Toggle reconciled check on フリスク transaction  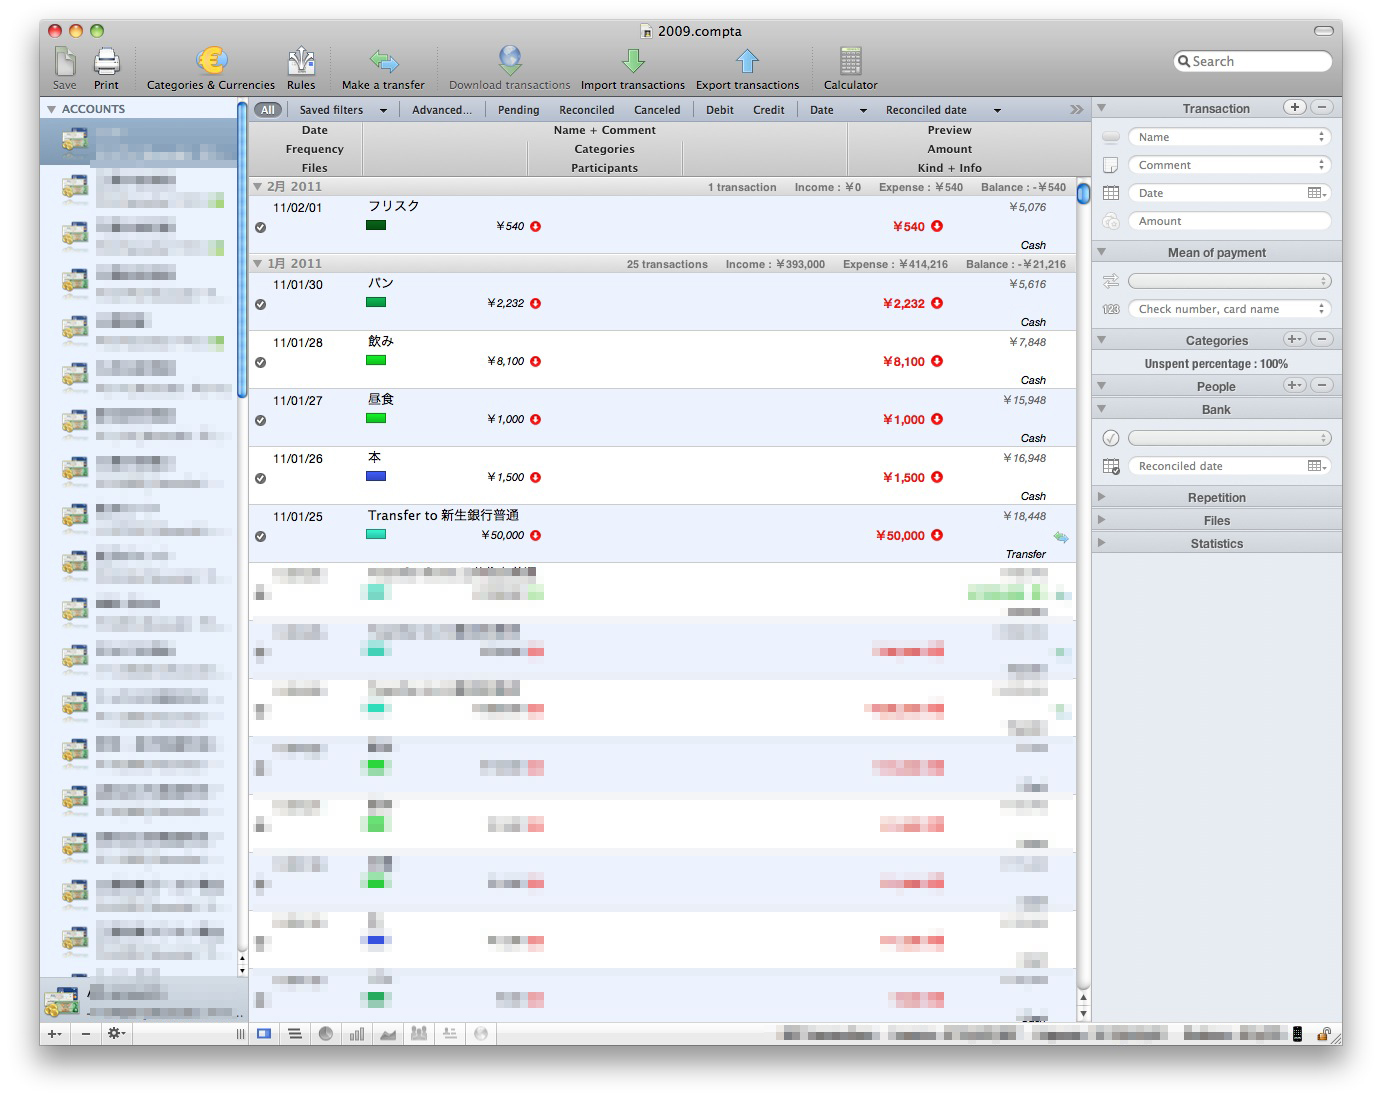tap(261, 228)
